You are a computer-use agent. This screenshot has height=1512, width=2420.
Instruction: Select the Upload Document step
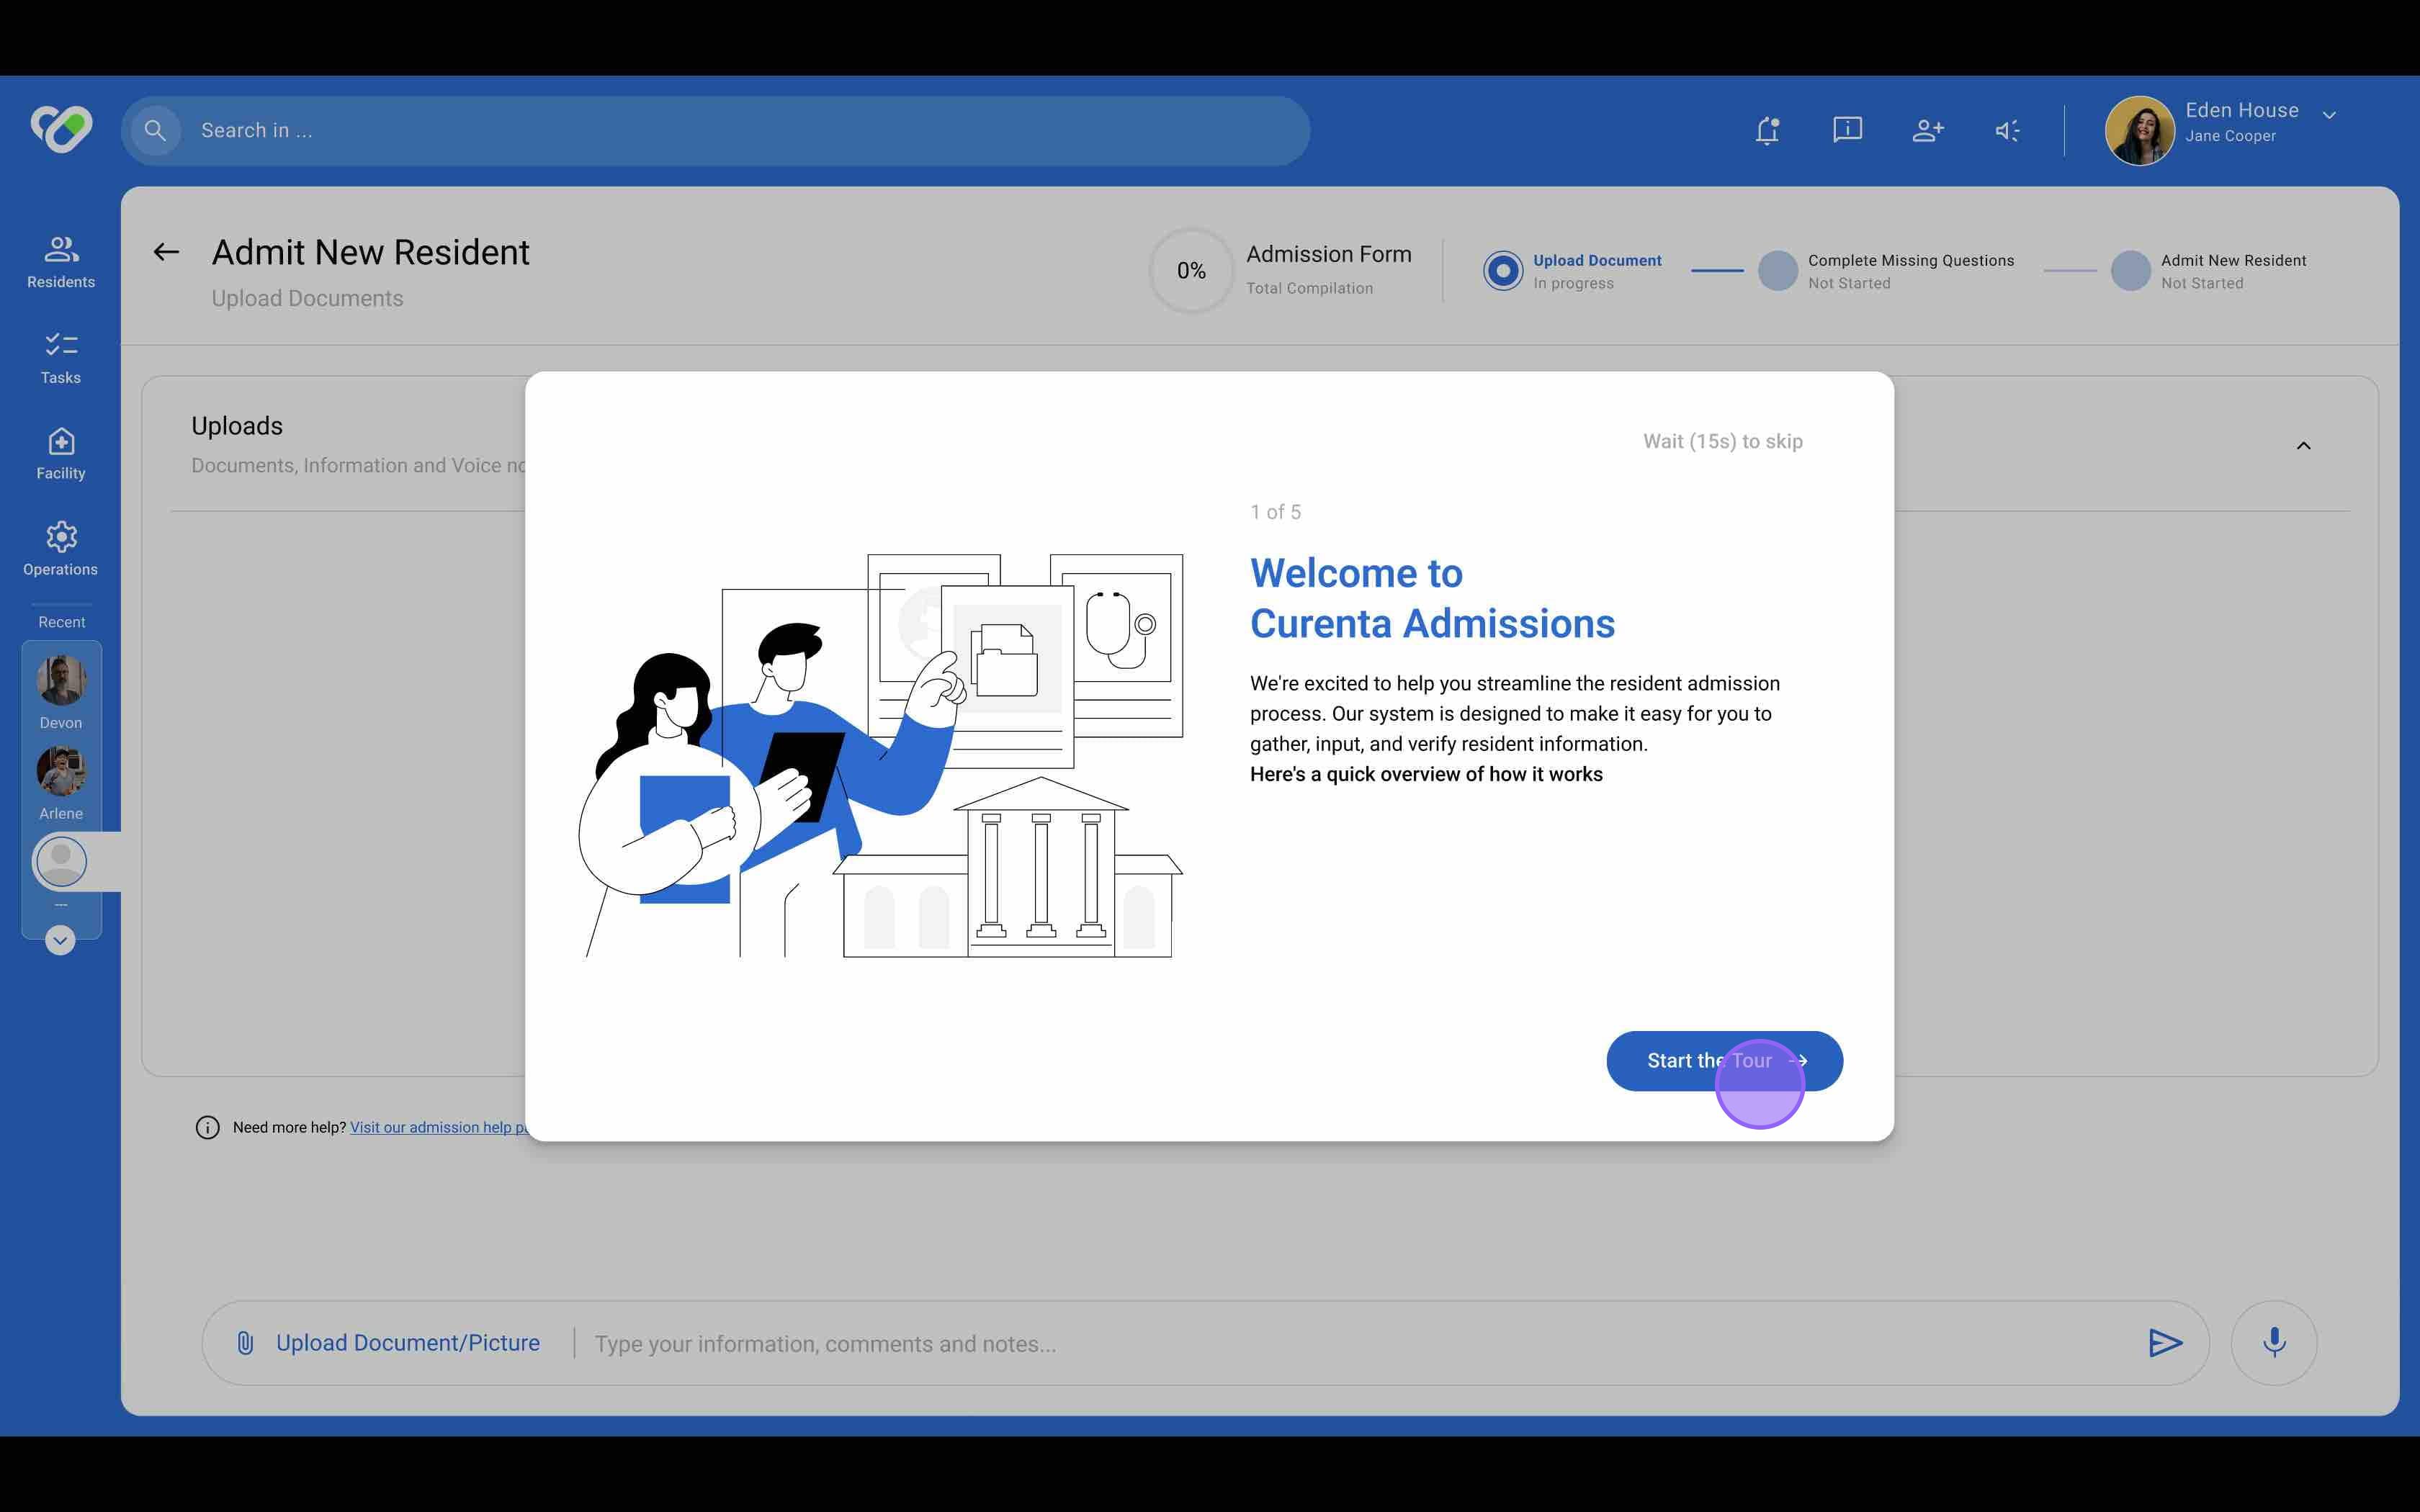pos(1573,271)
